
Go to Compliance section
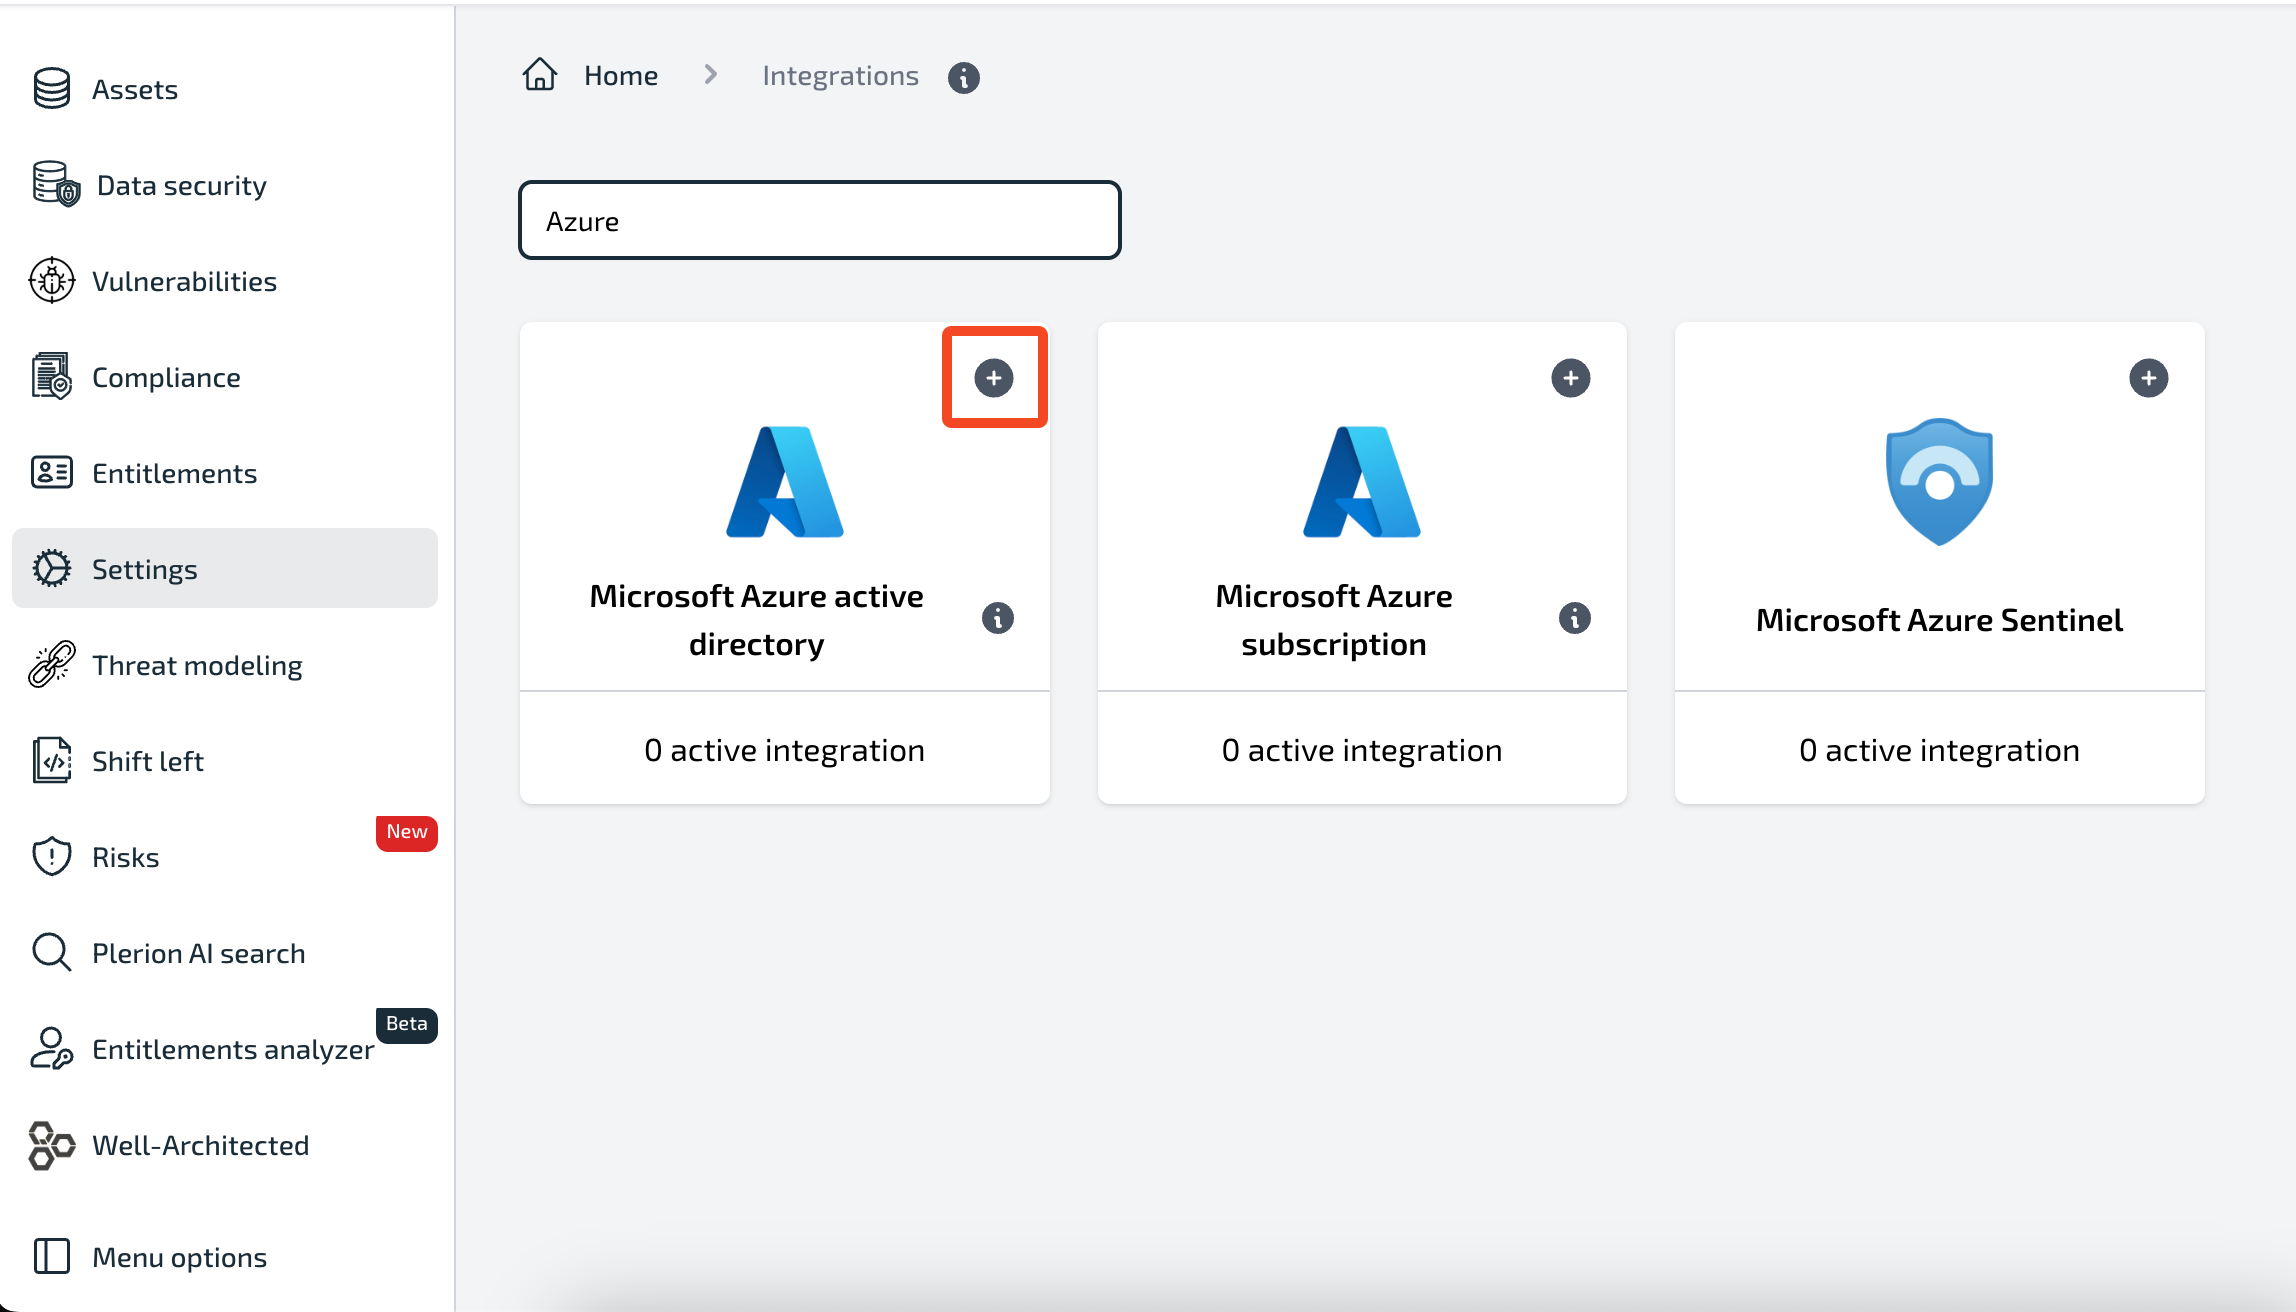(x=166, y=377)
